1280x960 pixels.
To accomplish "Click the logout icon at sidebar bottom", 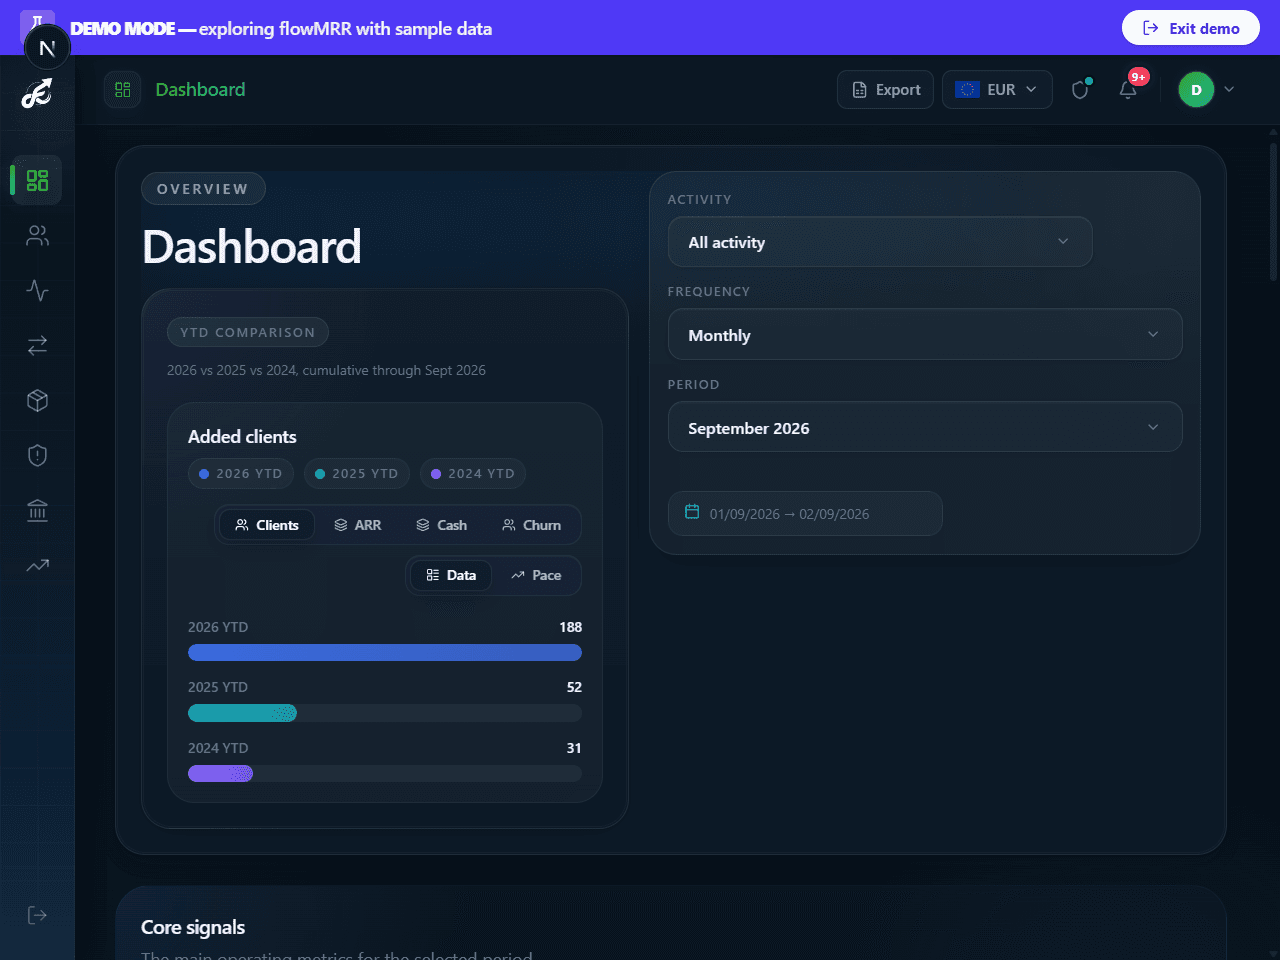I will coord(37,915).
